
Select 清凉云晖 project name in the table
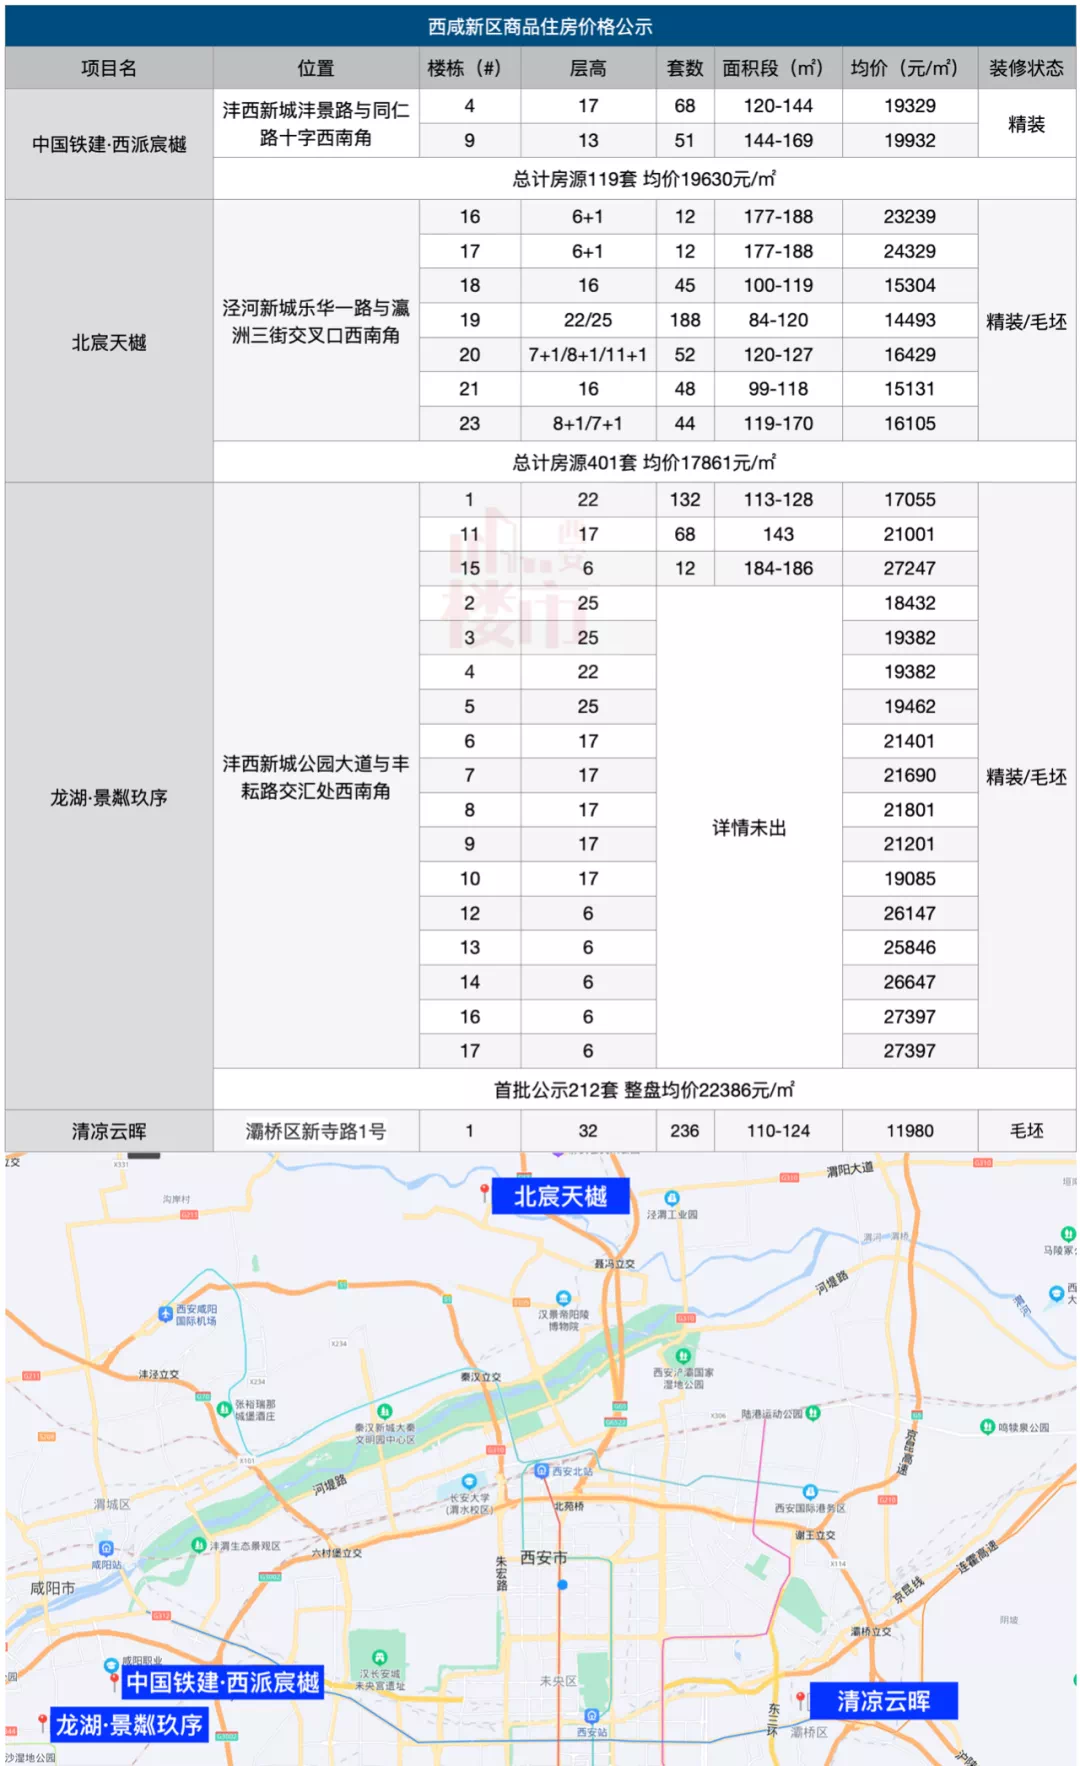[x=109, y=1131]
